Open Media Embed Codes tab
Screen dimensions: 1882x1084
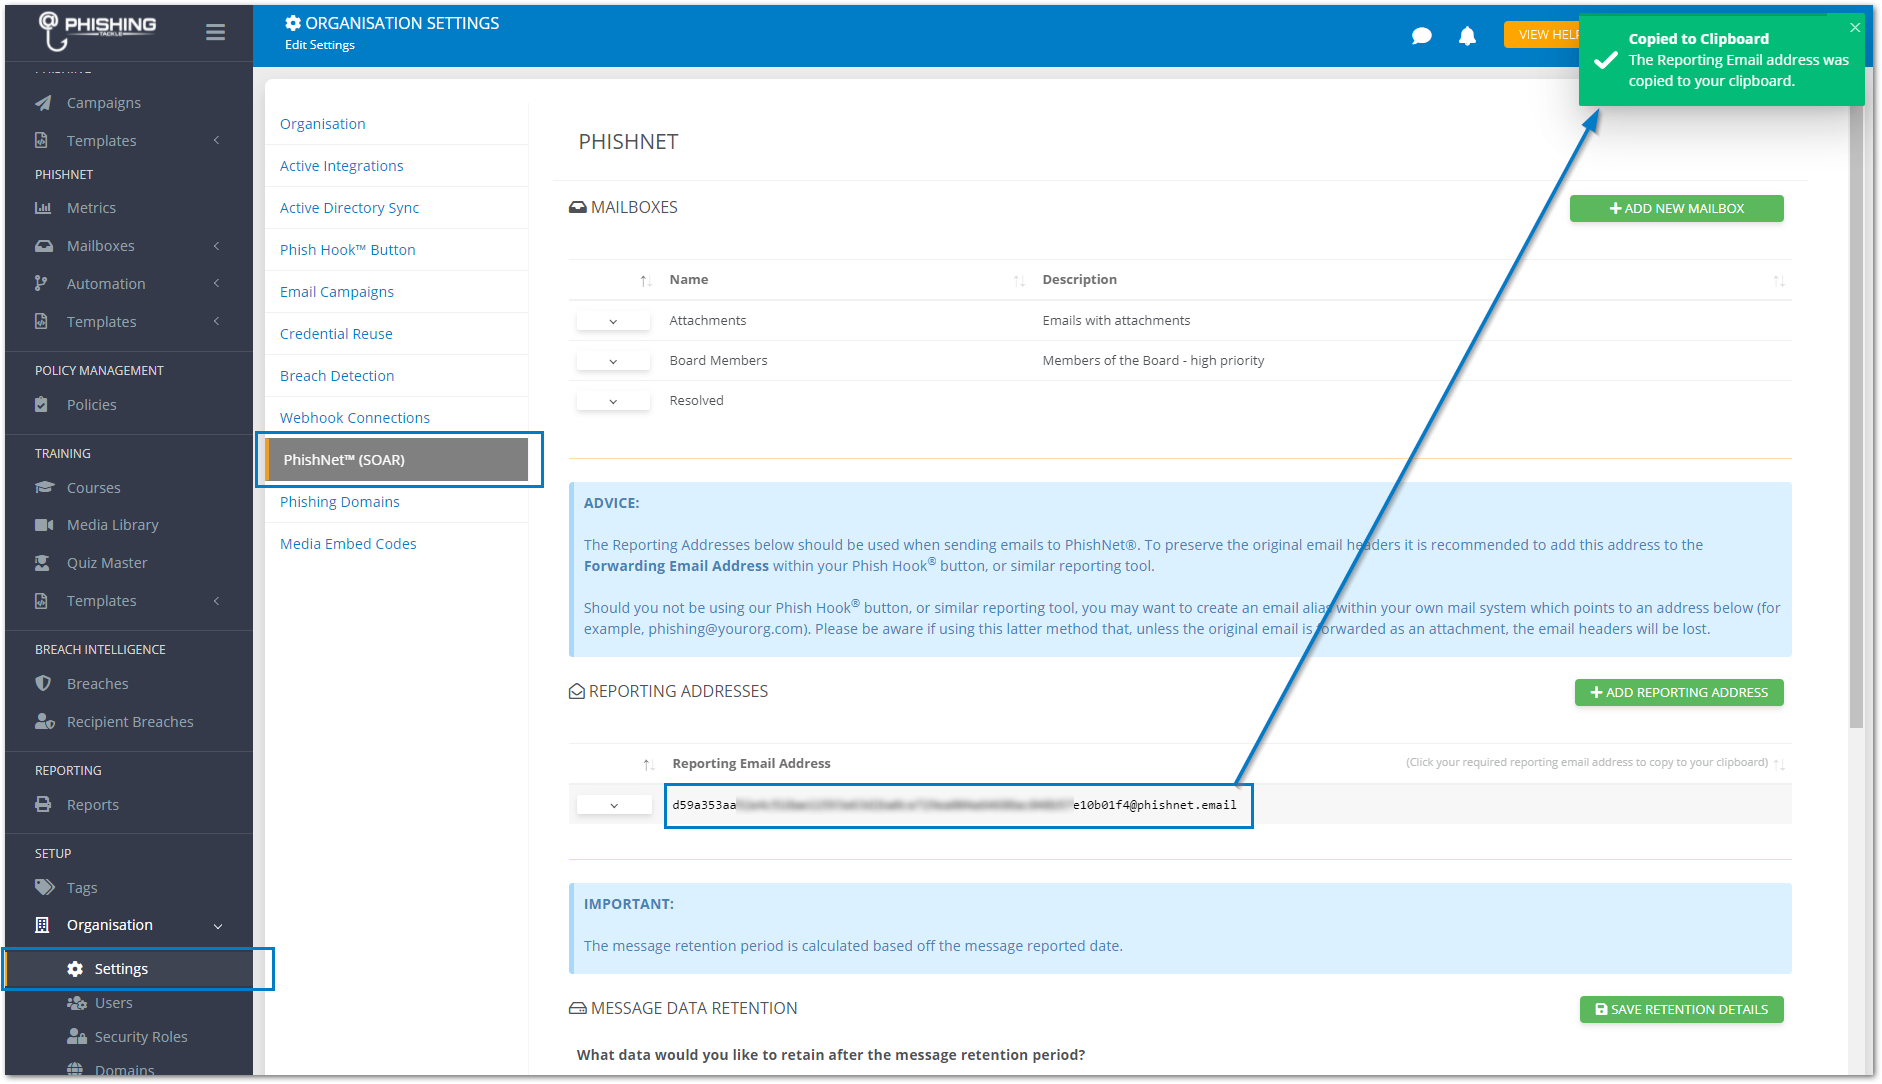(x=348, y=544)
